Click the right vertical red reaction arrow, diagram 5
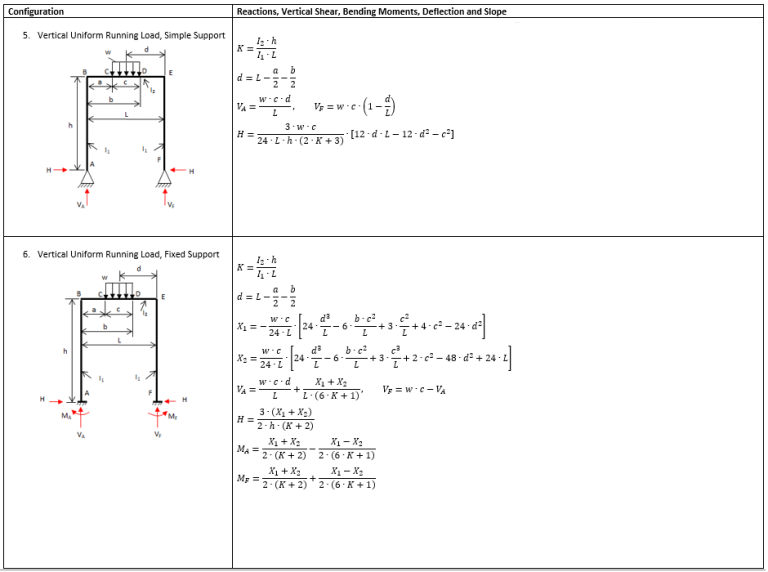768x572 pixels. [x=164, y=195]
